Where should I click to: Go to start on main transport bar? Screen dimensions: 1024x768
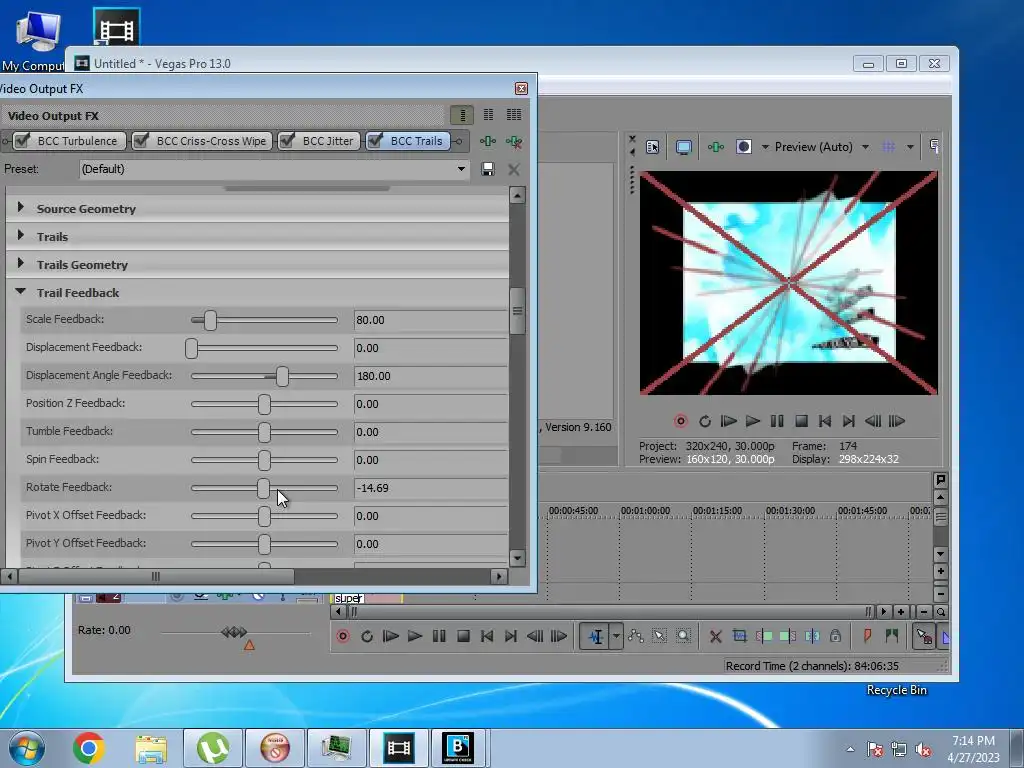pyautogui.click(x=487, y=636)
